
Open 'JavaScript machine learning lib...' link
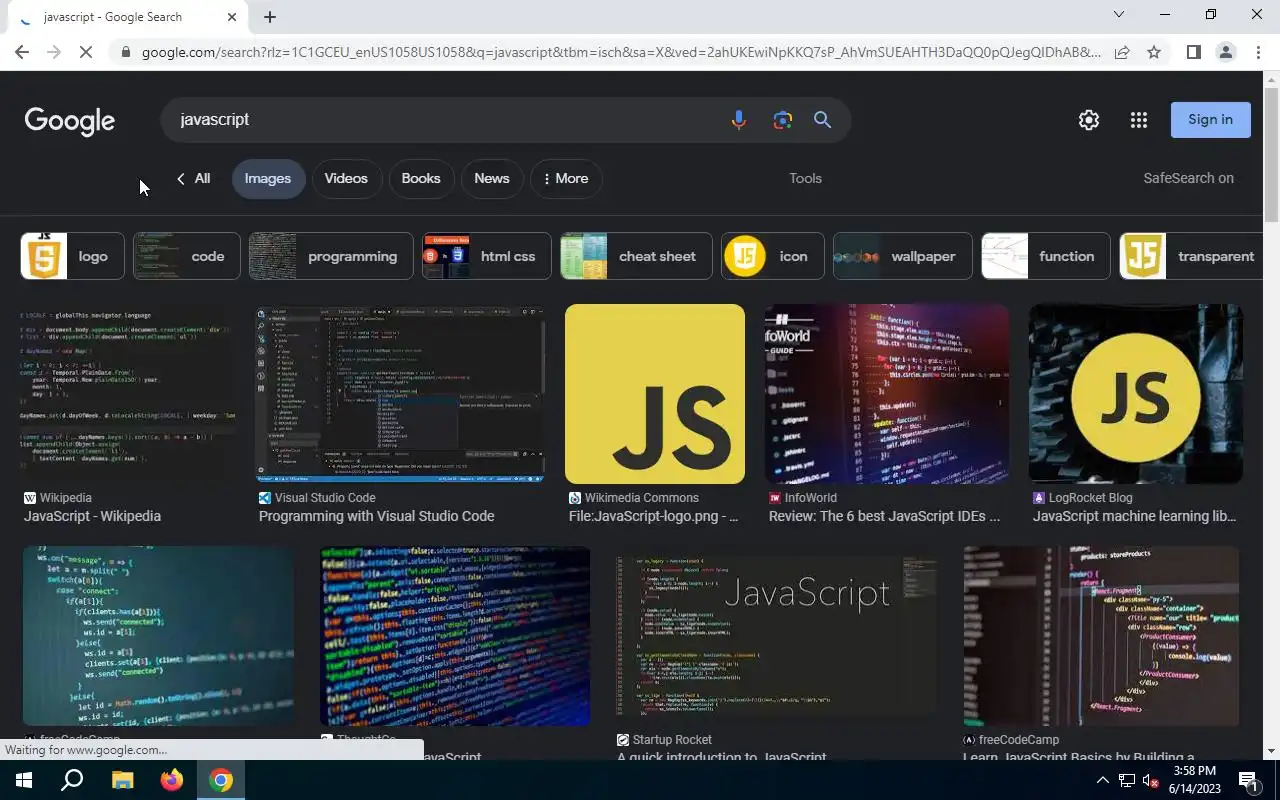pos(1134,517)
